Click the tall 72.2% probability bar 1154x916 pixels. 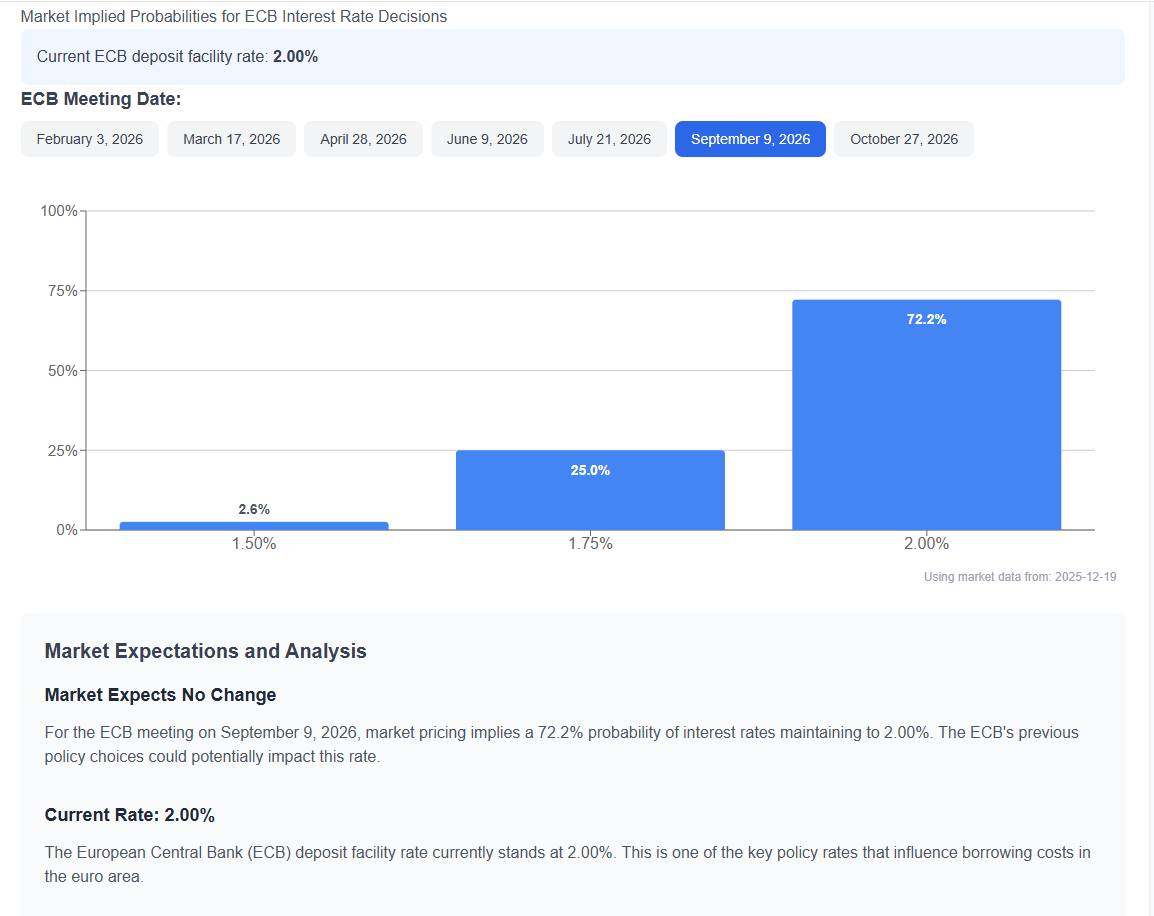coord(926,415)
